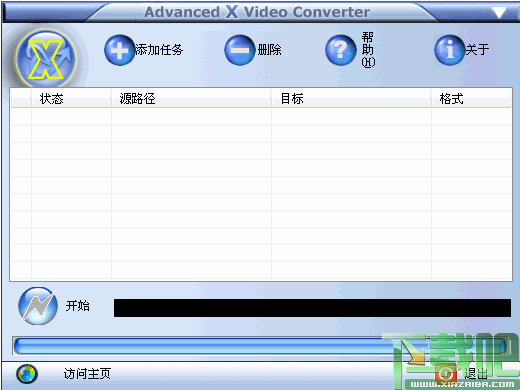The image size is (520, 390).
Task: Click the large X application logo
Action: point(46,59)
